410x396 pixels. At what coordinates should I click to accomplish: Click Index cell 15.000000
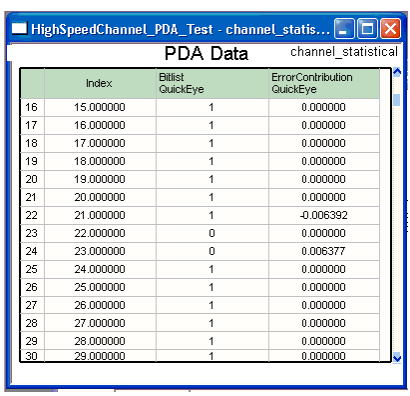pyautogui.click(x=100, y=107)
